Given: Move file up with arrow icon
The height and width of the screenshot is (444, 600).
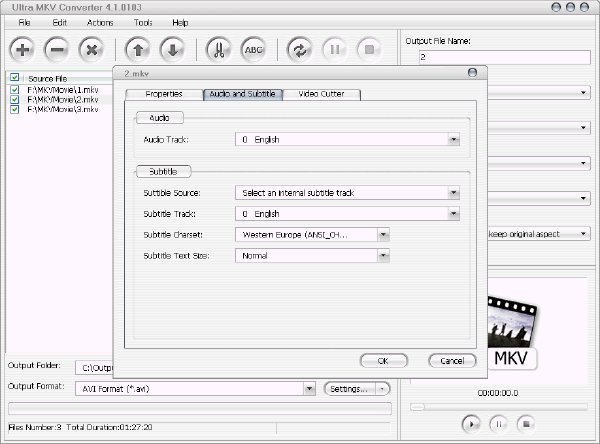Looking at the screenshot, I should click(138, 49).
